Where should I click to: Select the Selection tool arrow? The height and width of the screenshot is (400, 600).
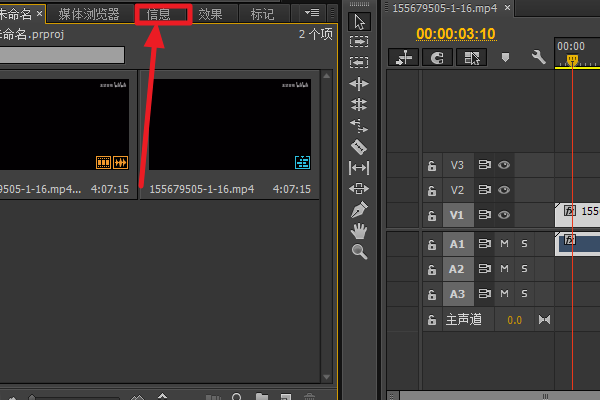359,21
